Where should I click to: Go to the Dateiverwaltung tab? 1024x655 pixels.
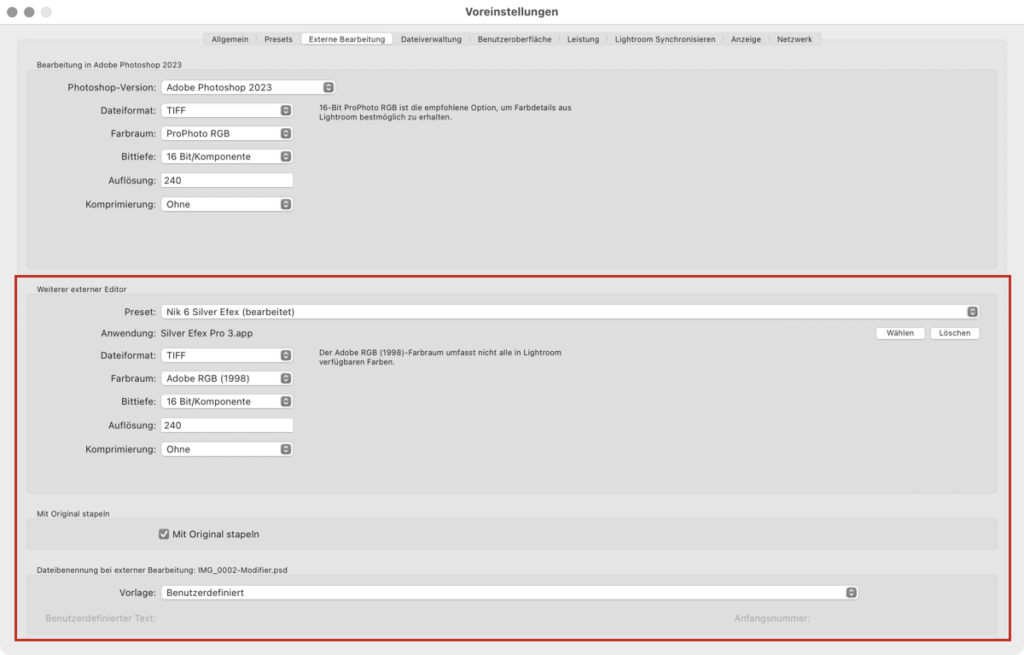click(x=431, y=39)
